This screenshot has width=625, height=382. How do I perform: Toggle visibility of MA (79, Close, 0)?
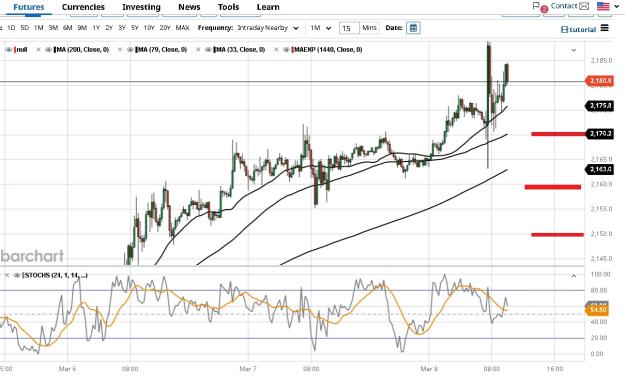pyautogui.click(x=130, y=50)
